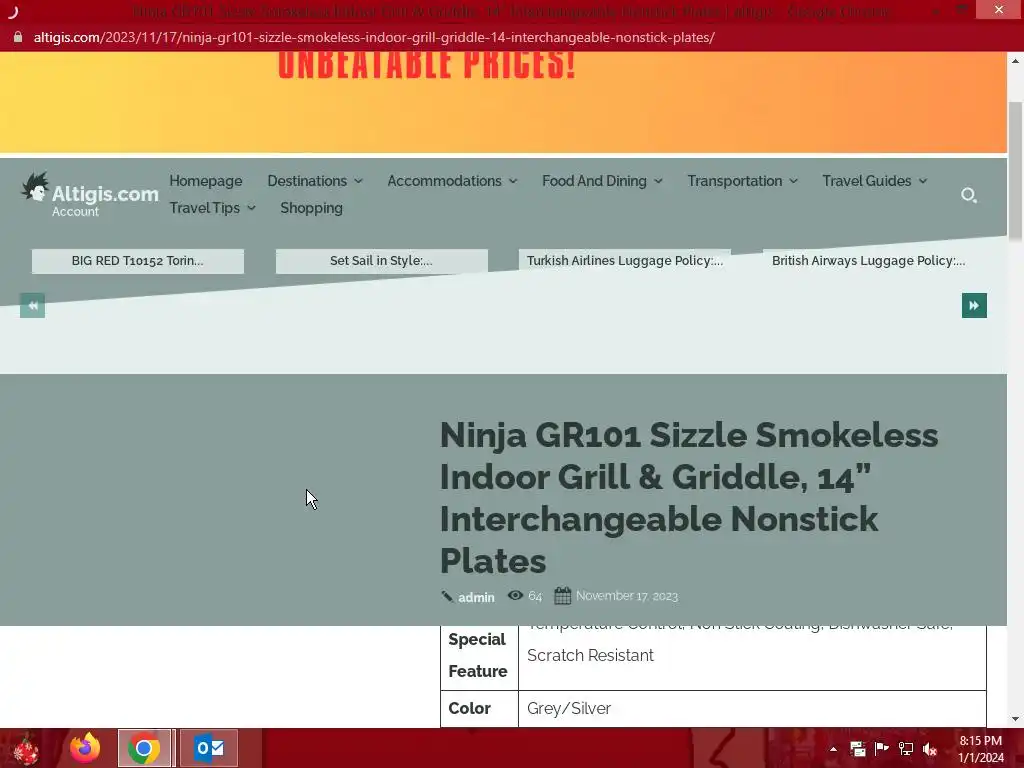The image size is (1024, 768).
Task: Click the Altigis.com hedgehog logo
Action: (36, 187)
